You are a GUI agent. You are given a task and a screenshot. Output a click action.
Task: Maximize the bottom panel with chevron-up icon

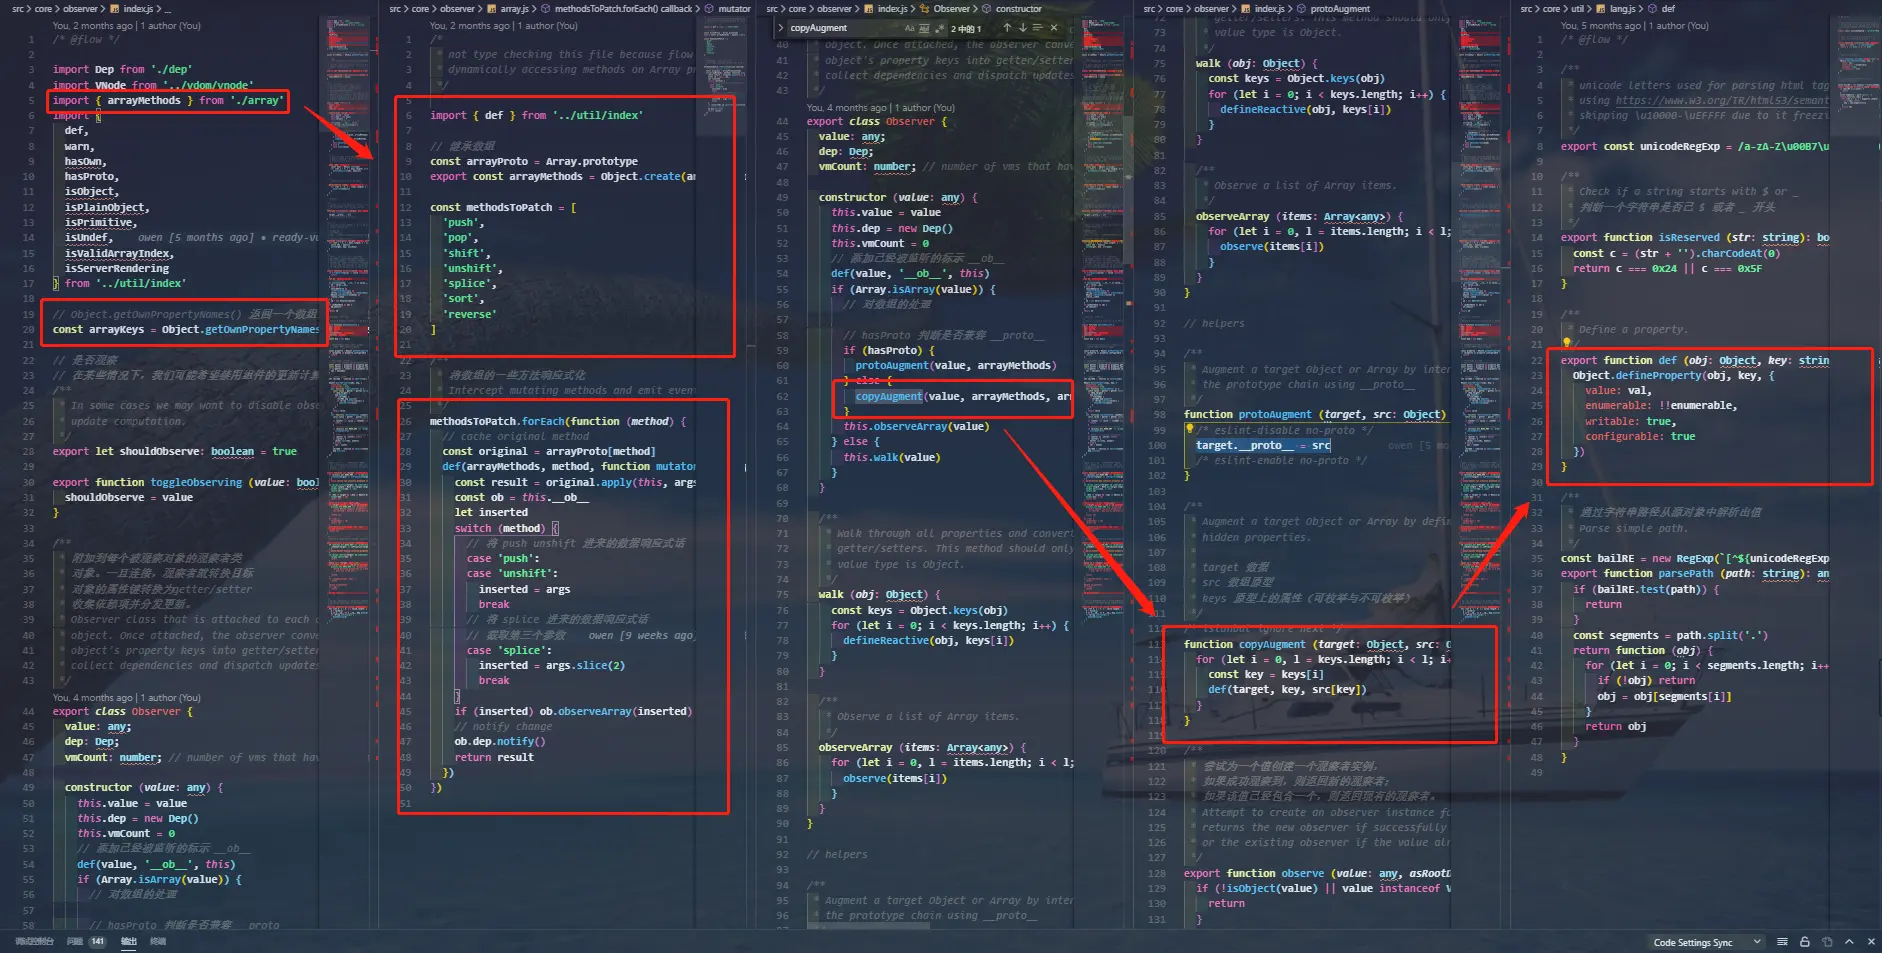point(1849,942)
